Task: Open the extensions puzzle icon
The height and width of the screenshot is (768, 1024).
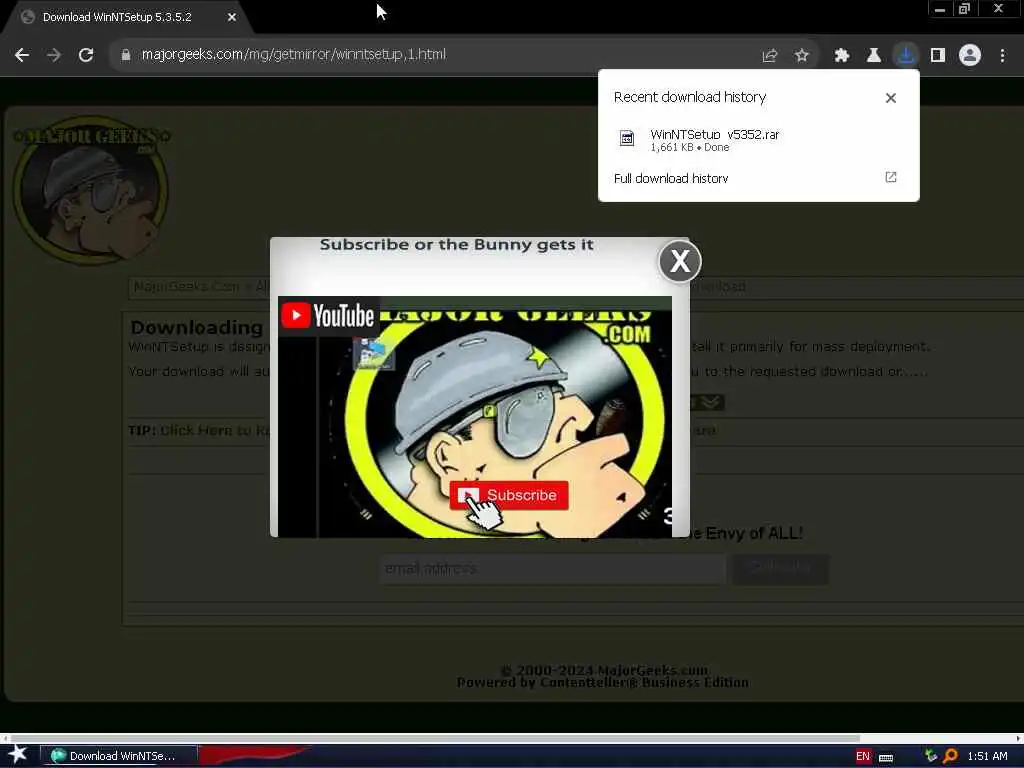Action: click(842, 56)
